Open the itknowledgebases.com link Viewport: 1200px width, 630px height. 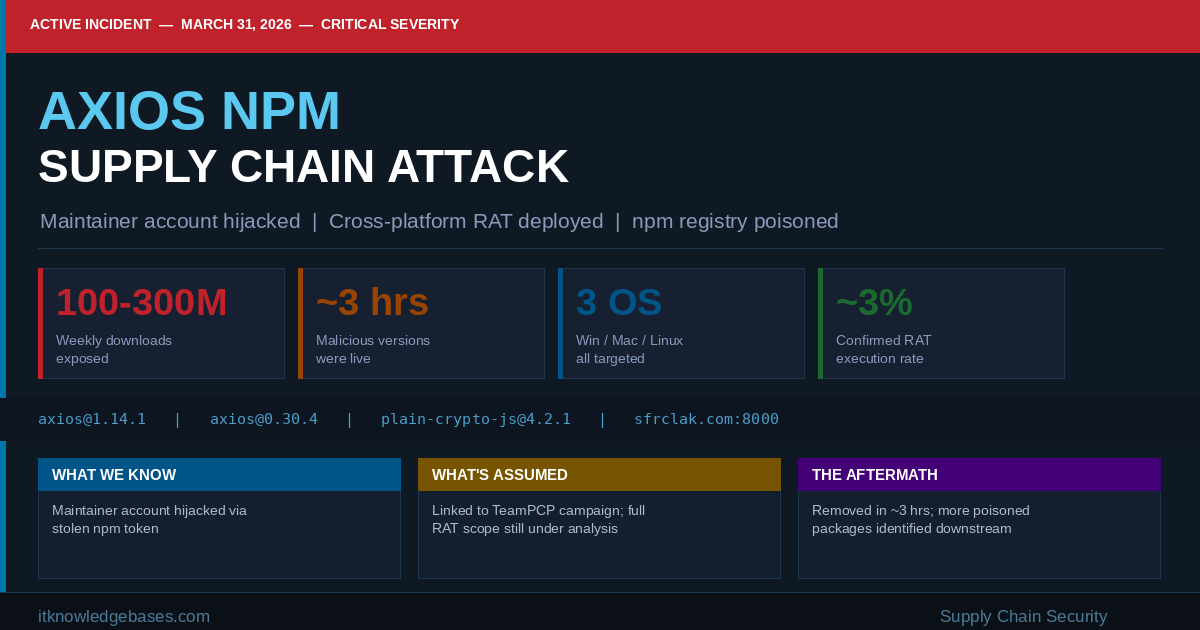(x=124, y=616)
